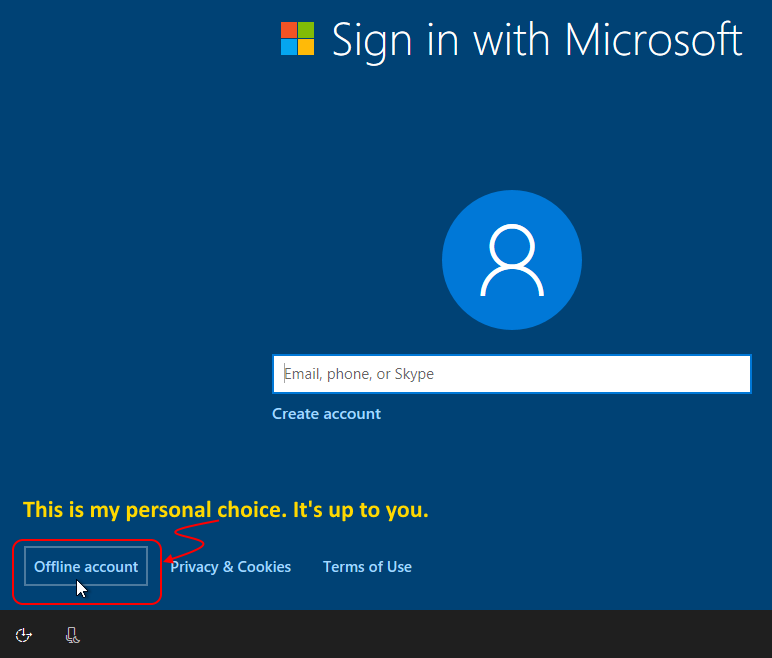This screenshot has width=772, height=658.
Task: Open the Ease of Access icon
Action: (25, 635)
